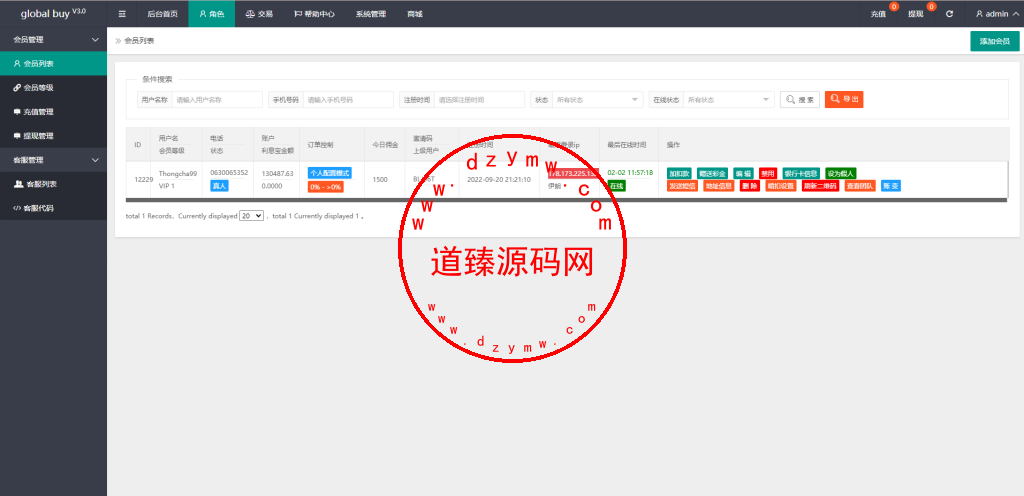Open the 提现 notification in top bar
This screenshot has width=1024, height=496.
(x=916, y=14)
